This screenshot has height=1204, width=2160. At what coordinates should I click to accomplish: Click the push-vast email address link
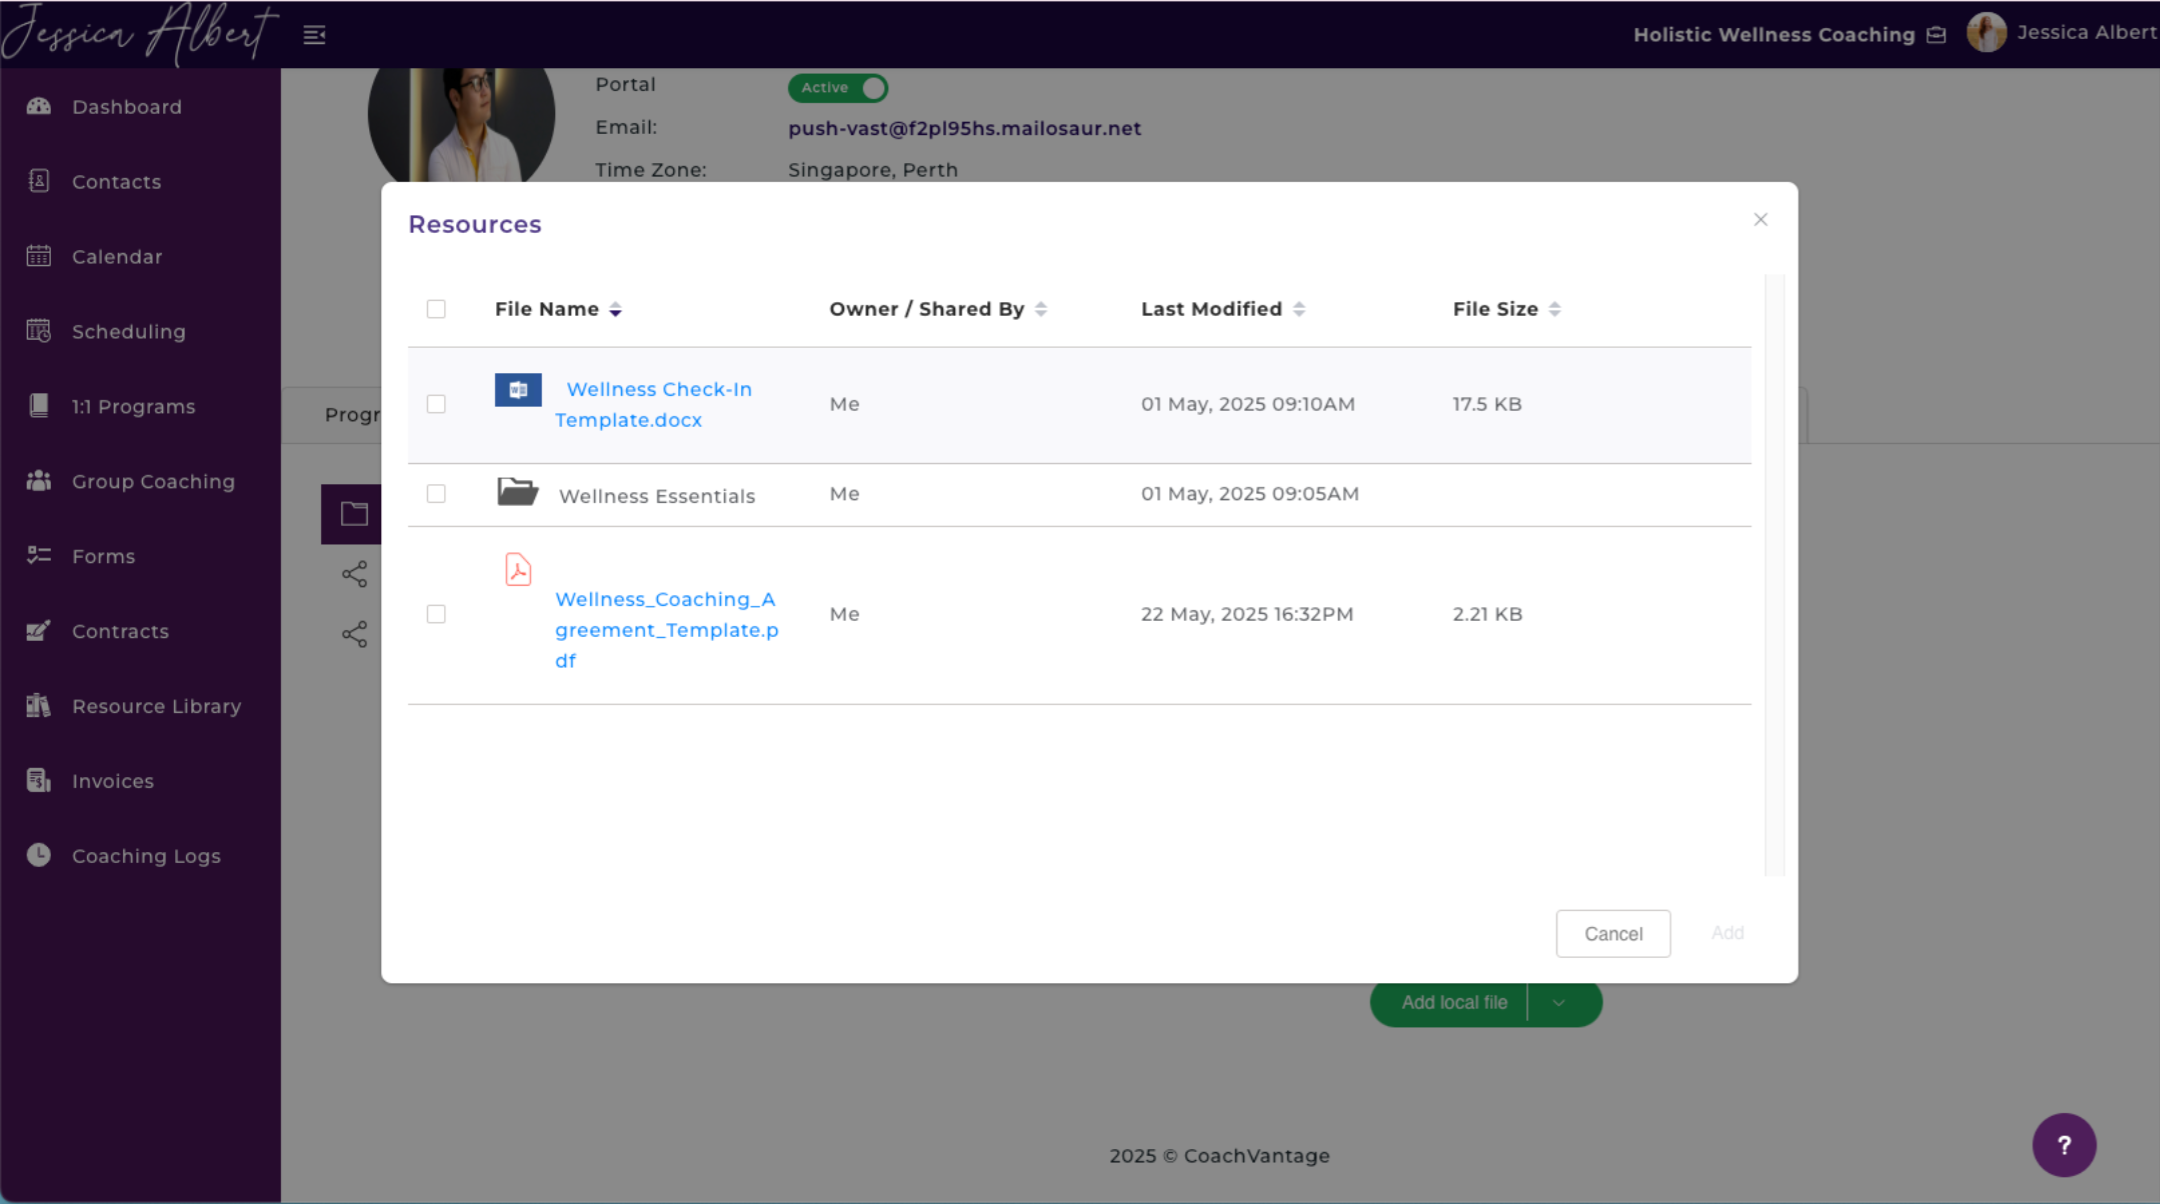964,128
